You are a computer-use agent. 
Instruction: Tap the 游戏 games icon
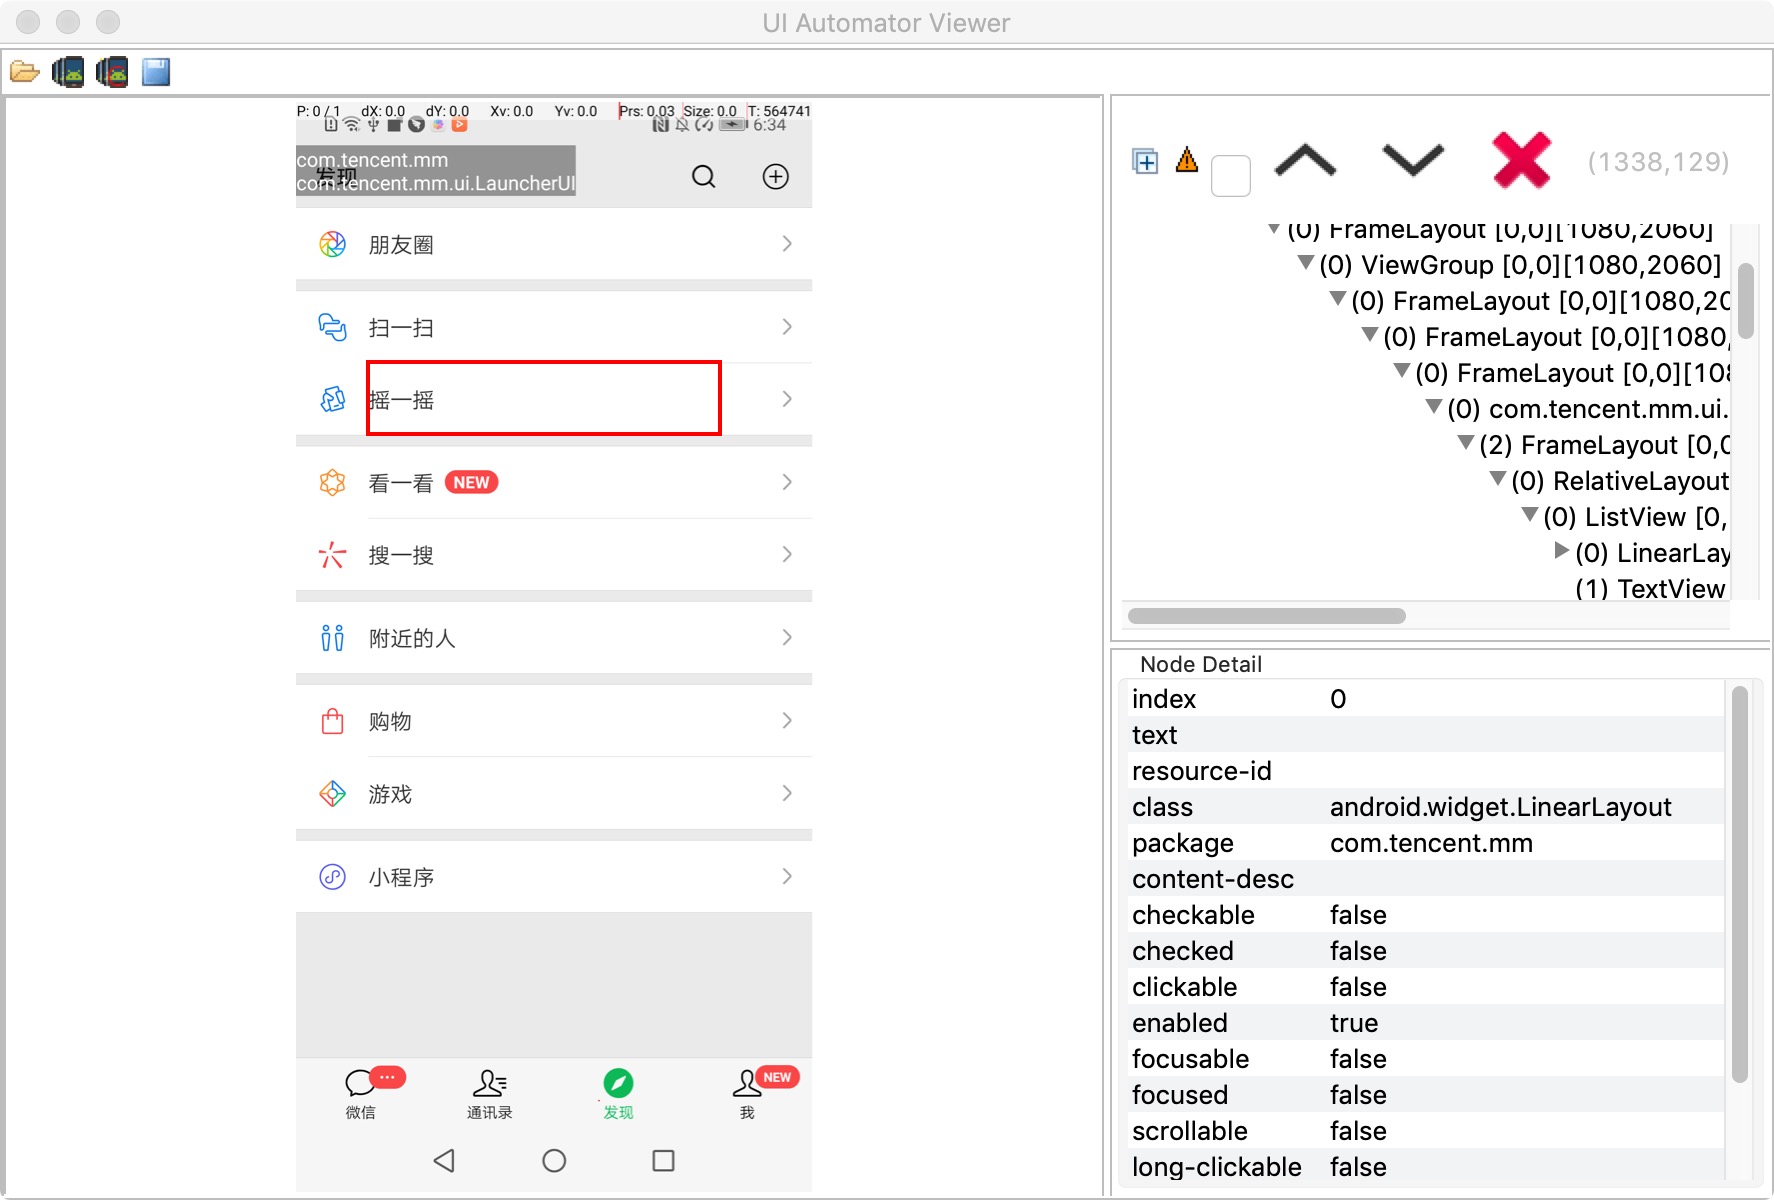(332, 793)
